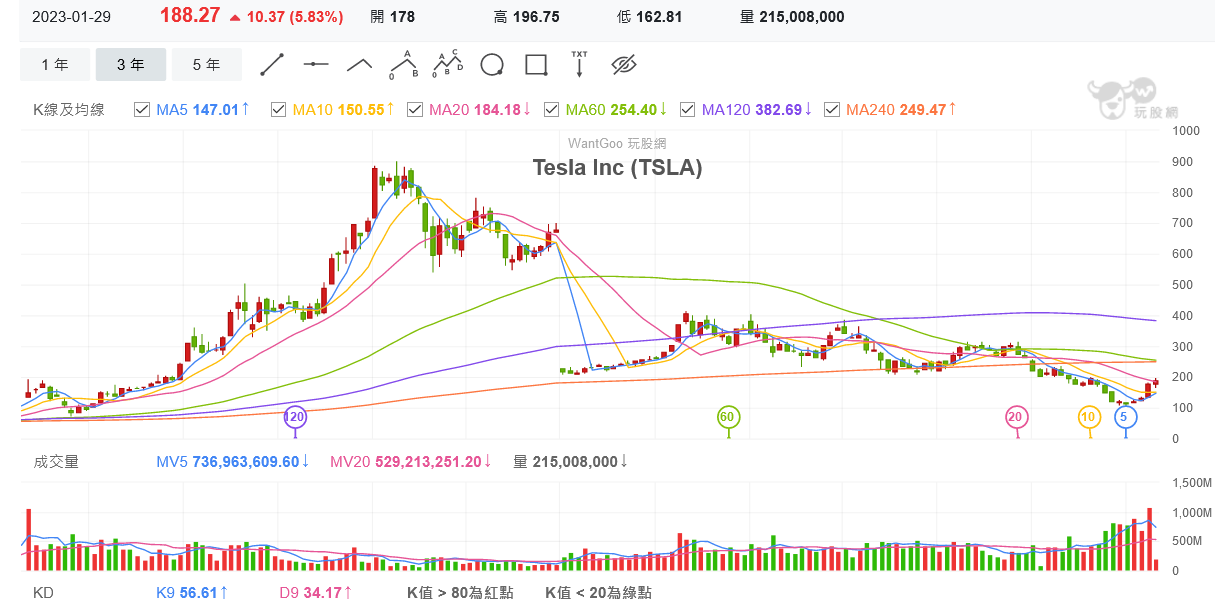Uncheck the MA5 moving average checkbox
Image resolution: width=1215 pixels, height=602 pixels.
pyautogui.click(x=142, y=109)
